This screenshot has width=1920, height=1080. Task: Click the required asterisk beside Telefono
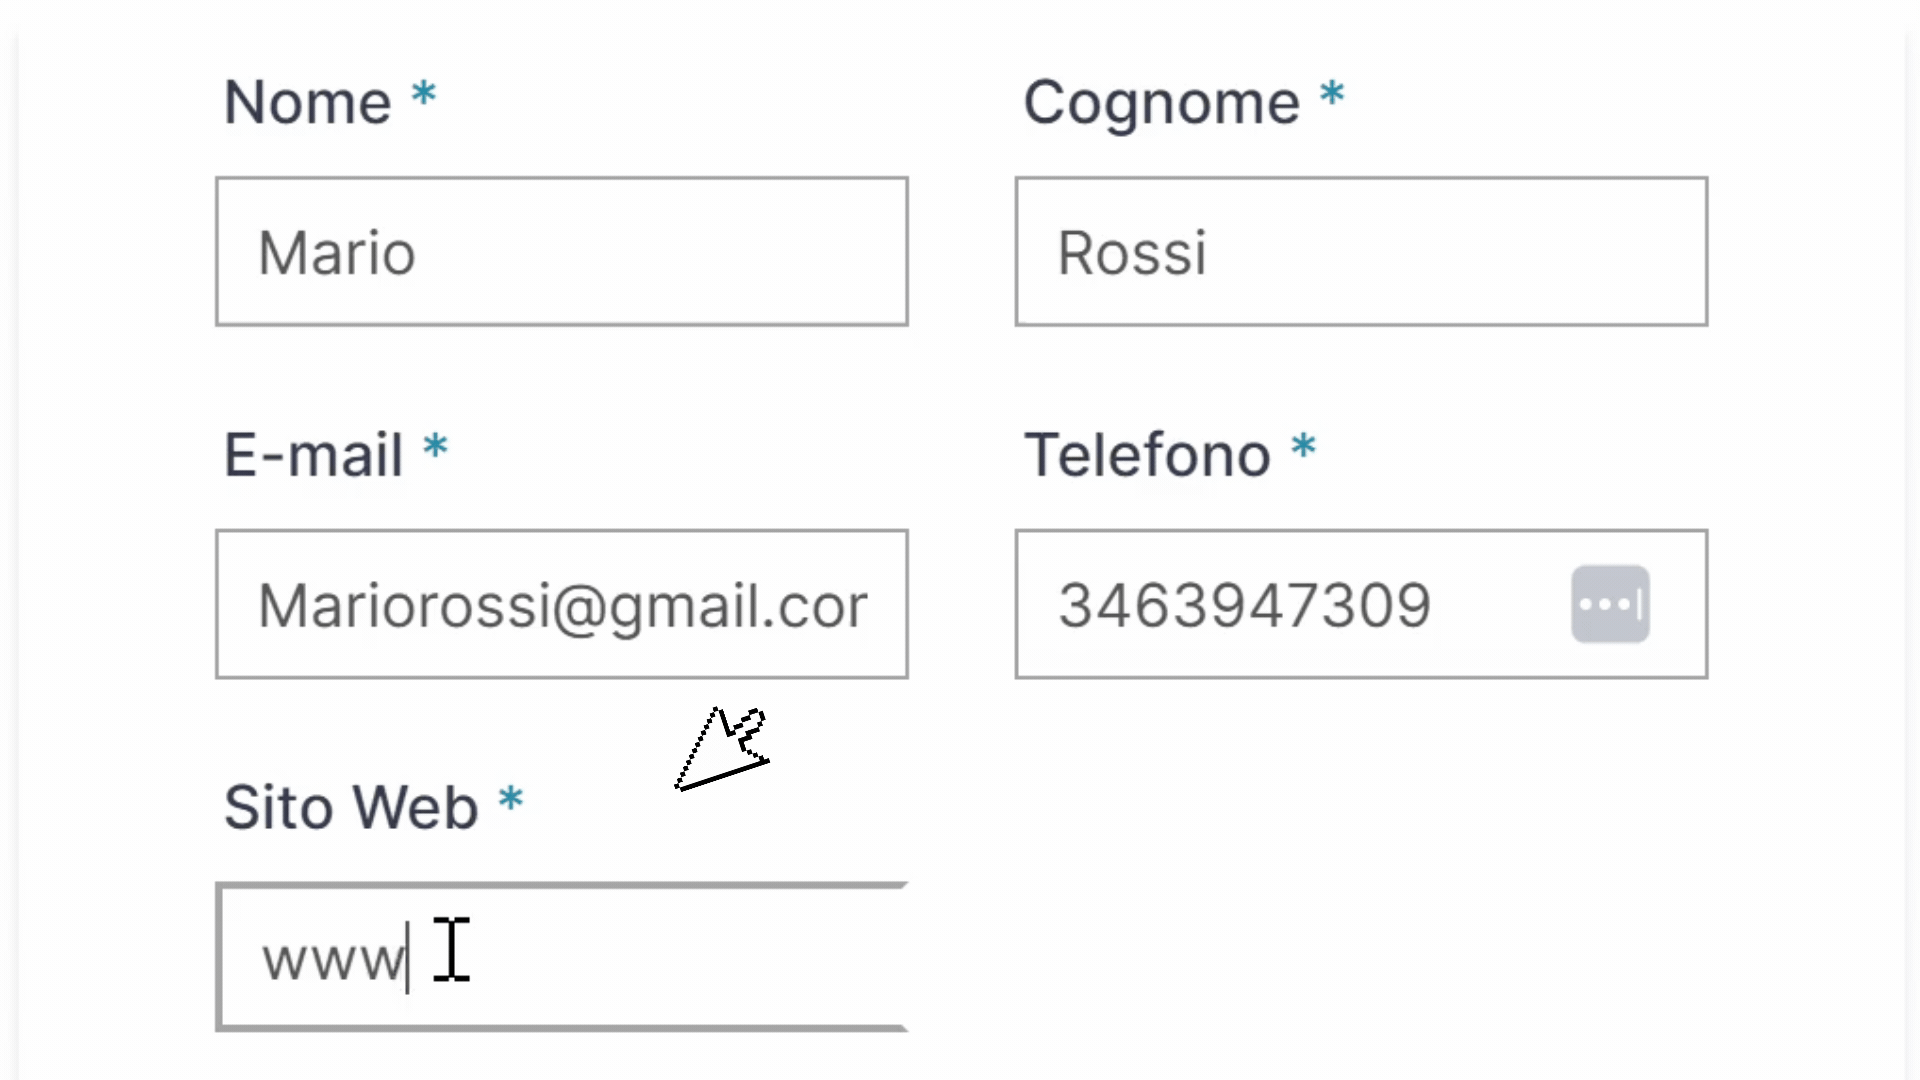[x=1303, y=447]
